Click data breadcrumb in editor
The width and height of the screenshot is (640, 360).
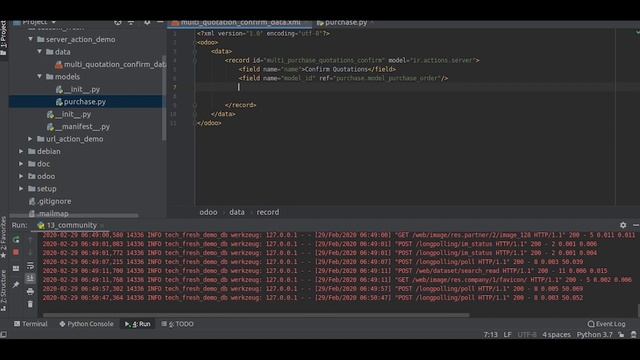(237, 212)
